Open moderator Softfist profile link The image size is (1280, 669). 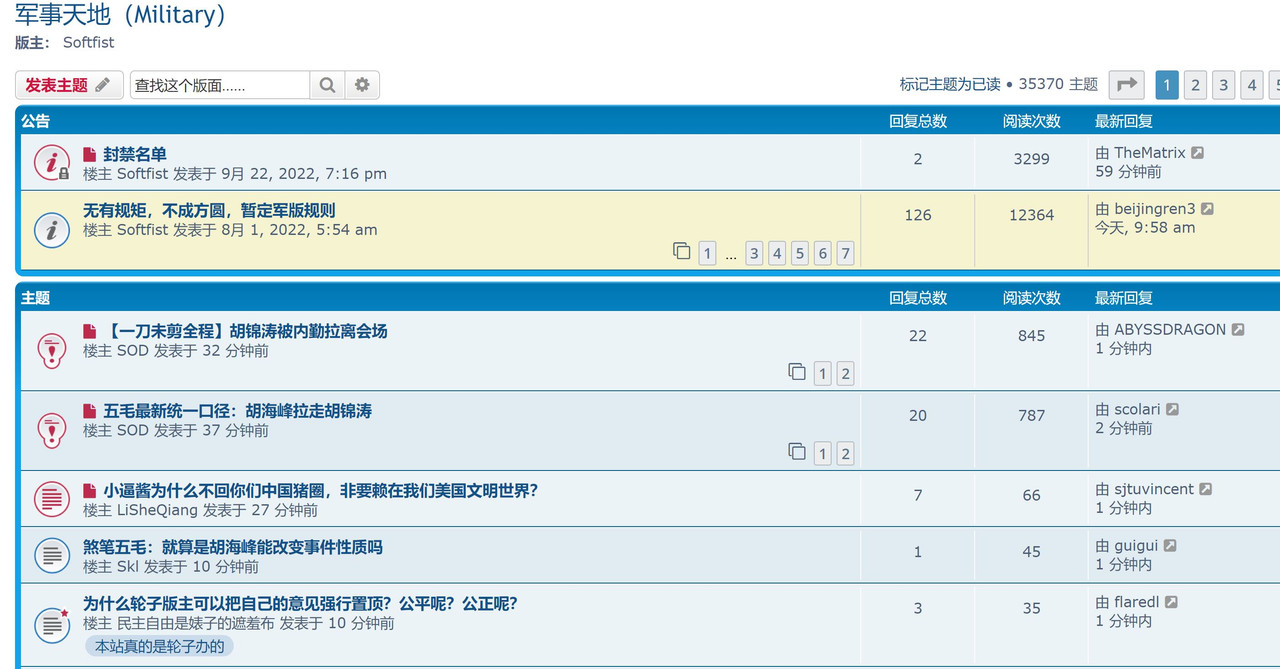click(88, 42)
